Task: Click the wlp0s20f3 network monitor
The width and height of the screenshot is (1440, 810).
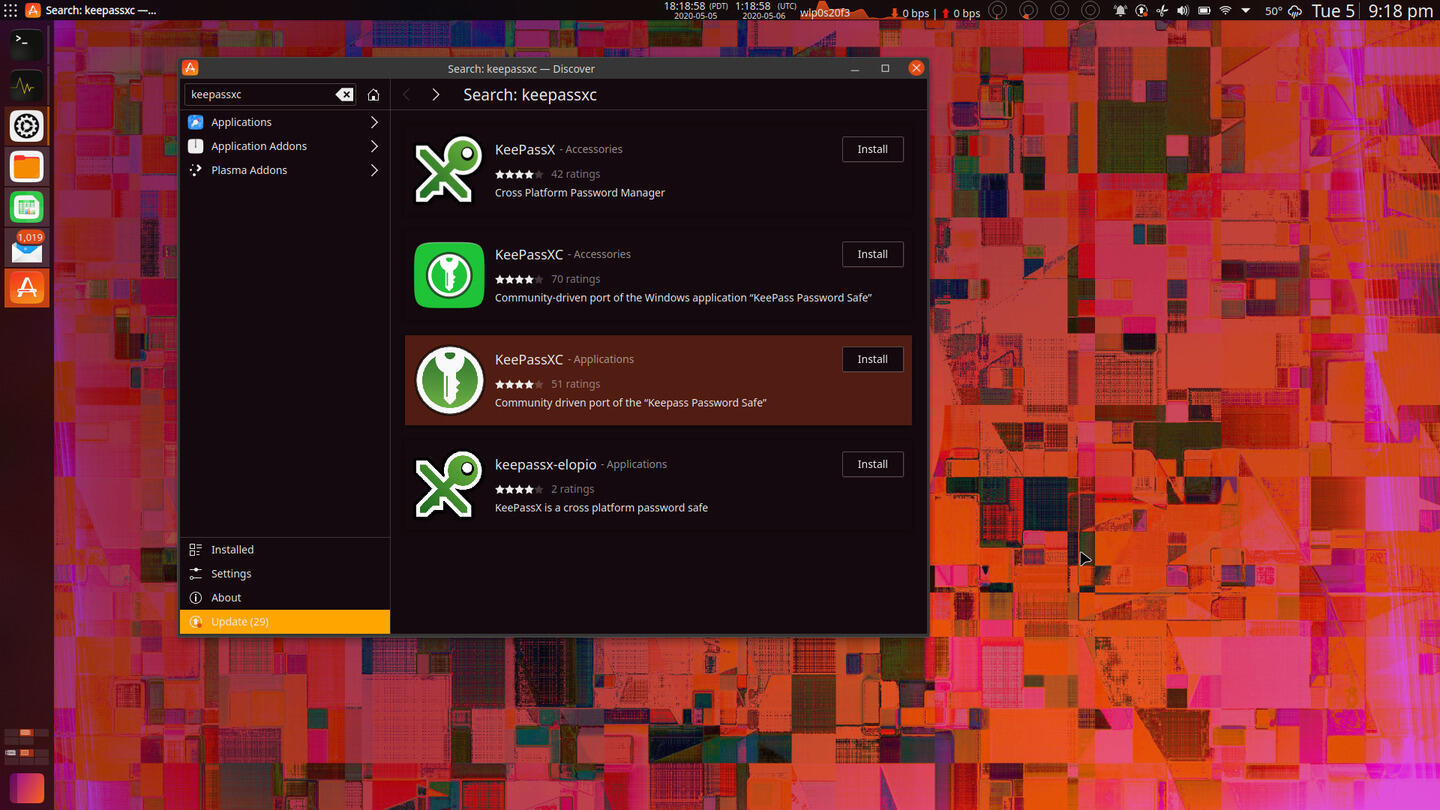Action: pyautogui.click(x=825, y=12)
